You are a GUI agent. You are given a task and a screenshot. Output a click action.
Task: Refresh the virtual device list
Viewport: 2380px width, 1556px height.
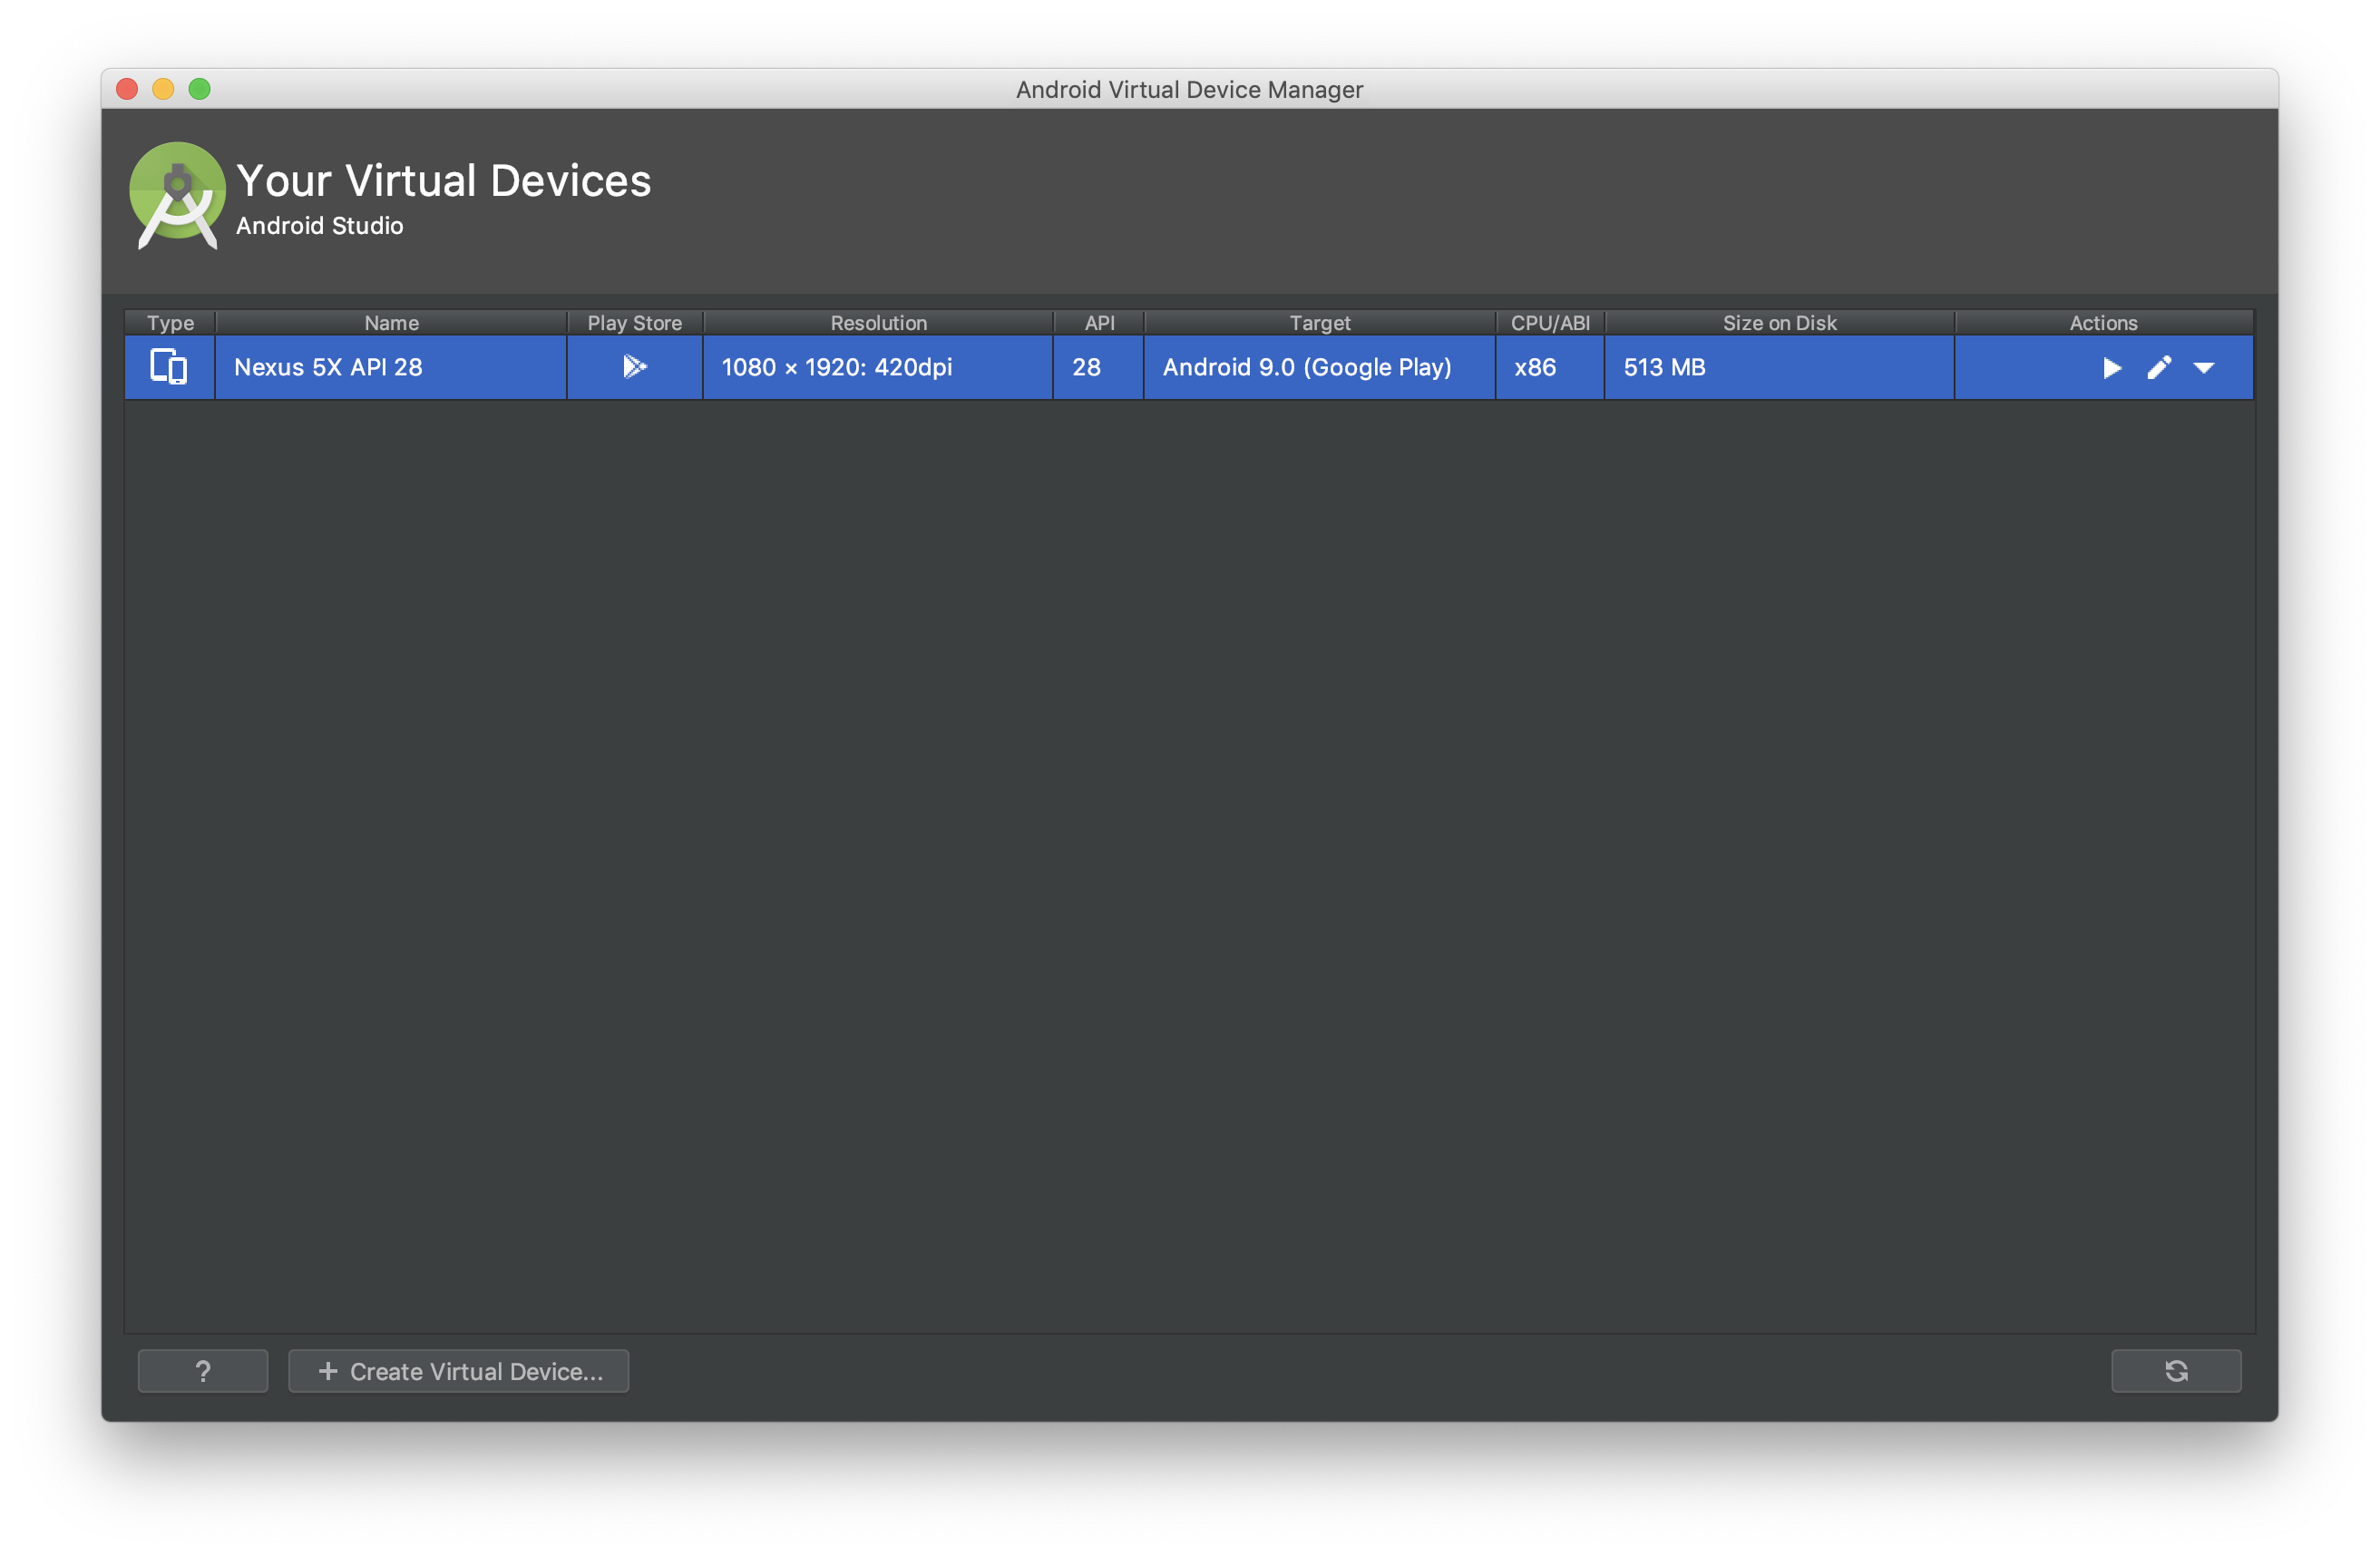(2176, 1371)
